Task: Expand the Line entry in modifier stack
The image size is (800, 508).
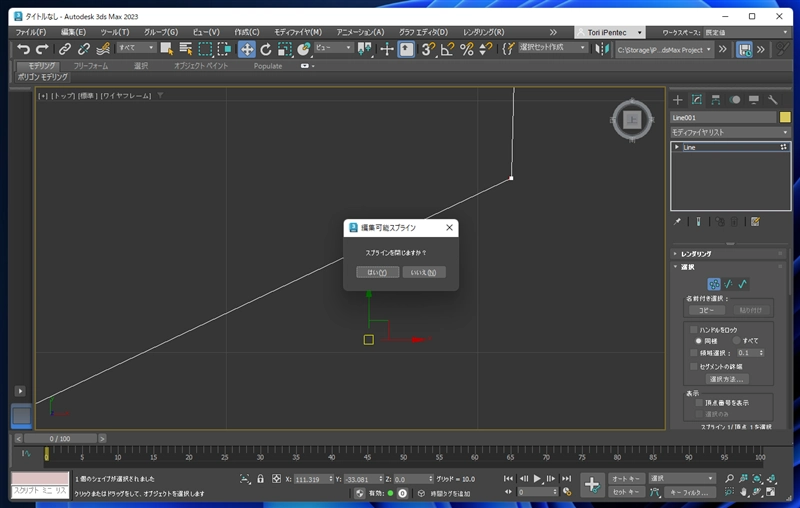Action: click(x=677, y=147)
